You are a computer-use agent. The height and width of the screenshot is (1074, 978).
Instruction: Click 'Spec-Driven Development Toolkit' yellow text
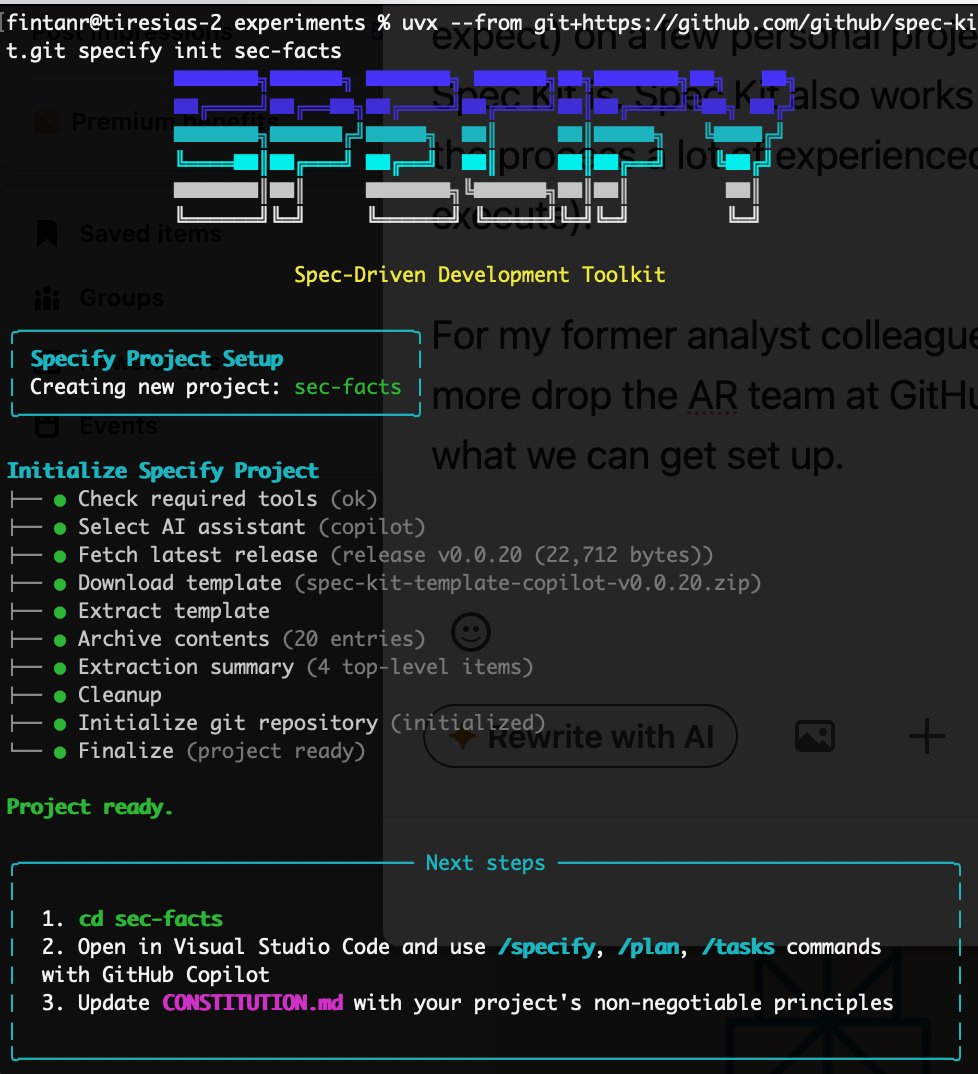[479, 275]
